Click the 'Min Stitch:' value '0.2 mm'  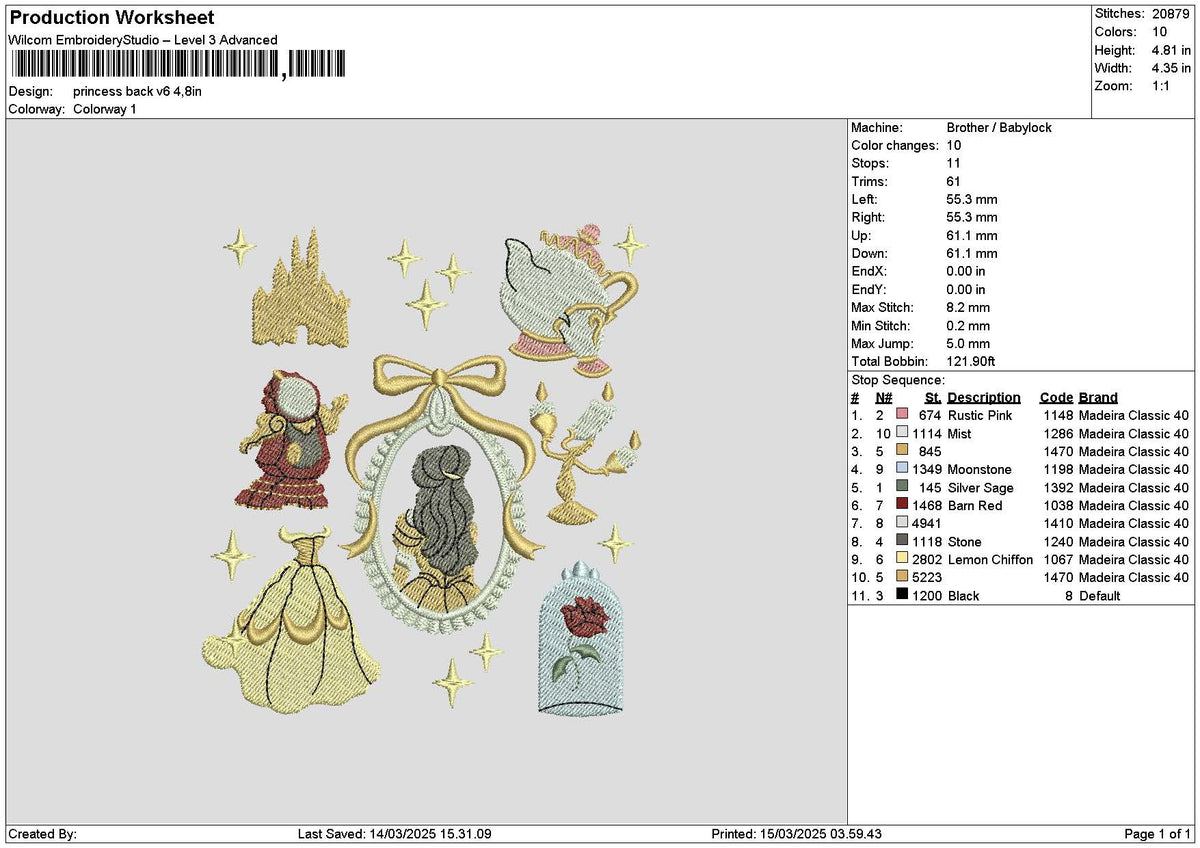(x=968, y=326)
